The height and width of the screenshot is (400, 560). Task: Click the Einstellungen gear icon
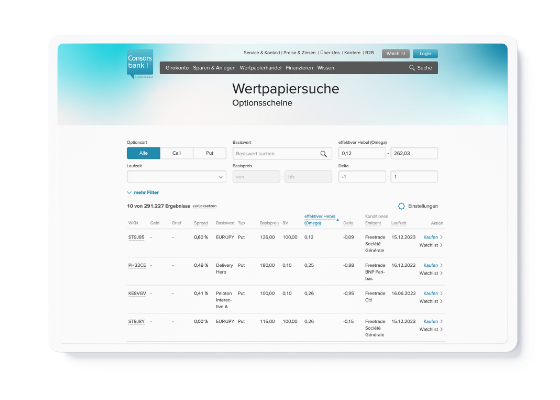(x=401, y=206)
